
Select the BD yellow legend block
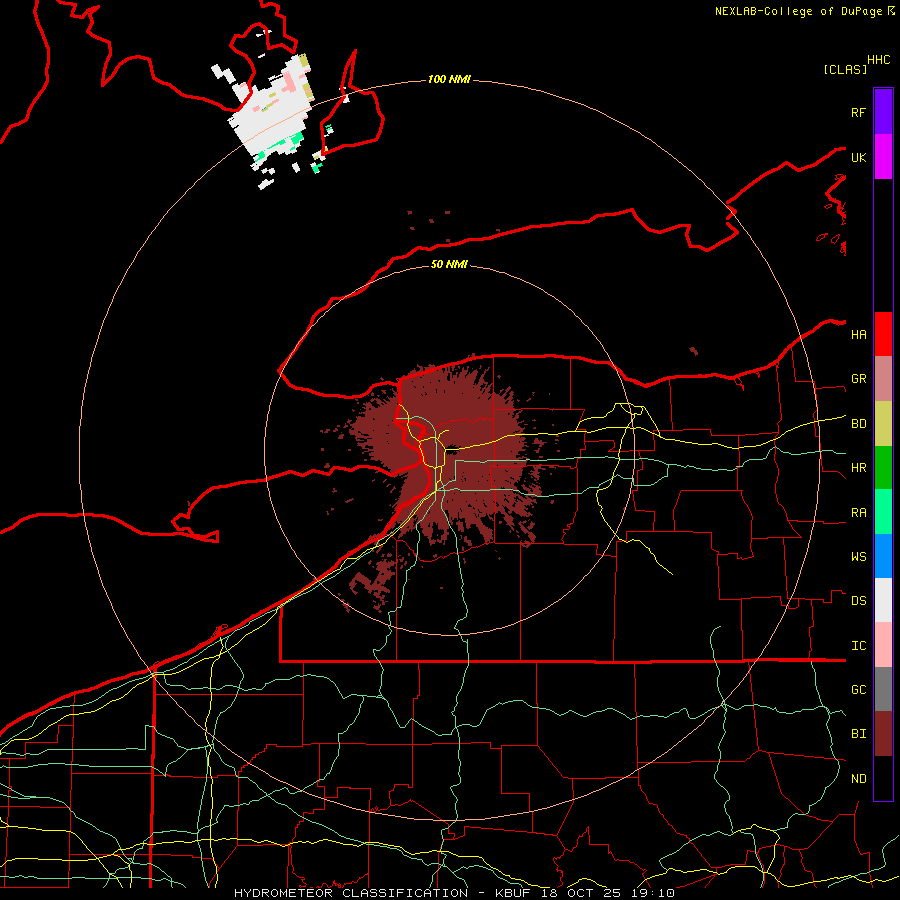tap(883, 424)
